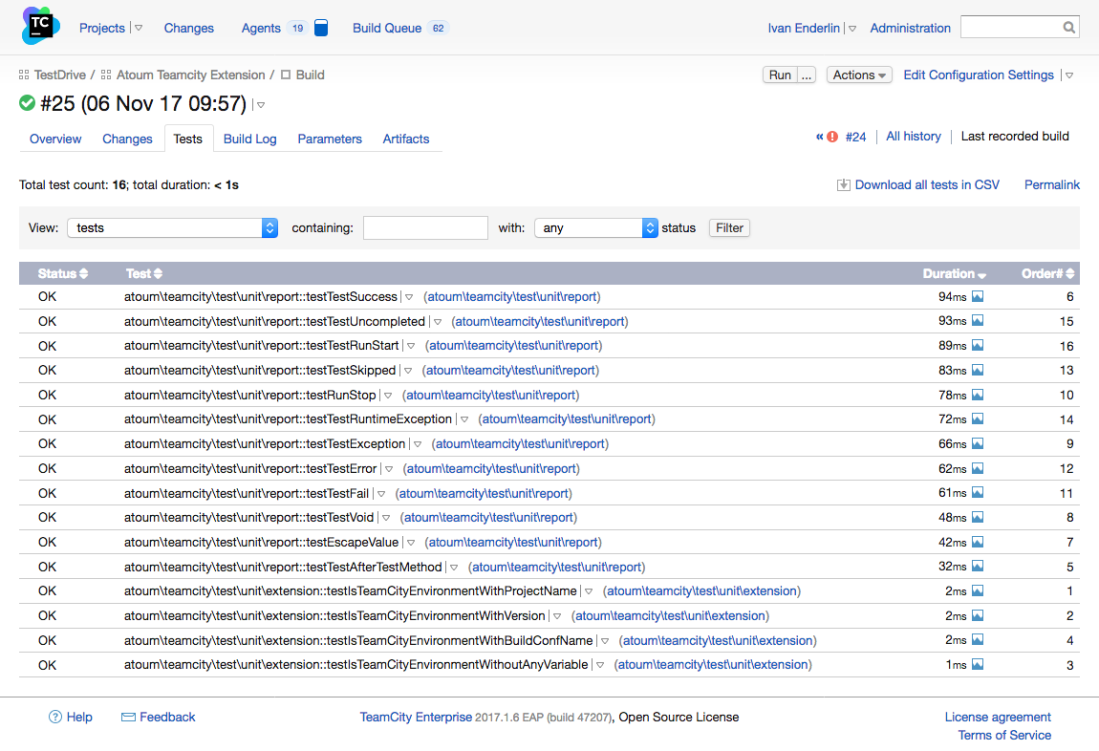Open the Build Queue page

click(387, 28)
